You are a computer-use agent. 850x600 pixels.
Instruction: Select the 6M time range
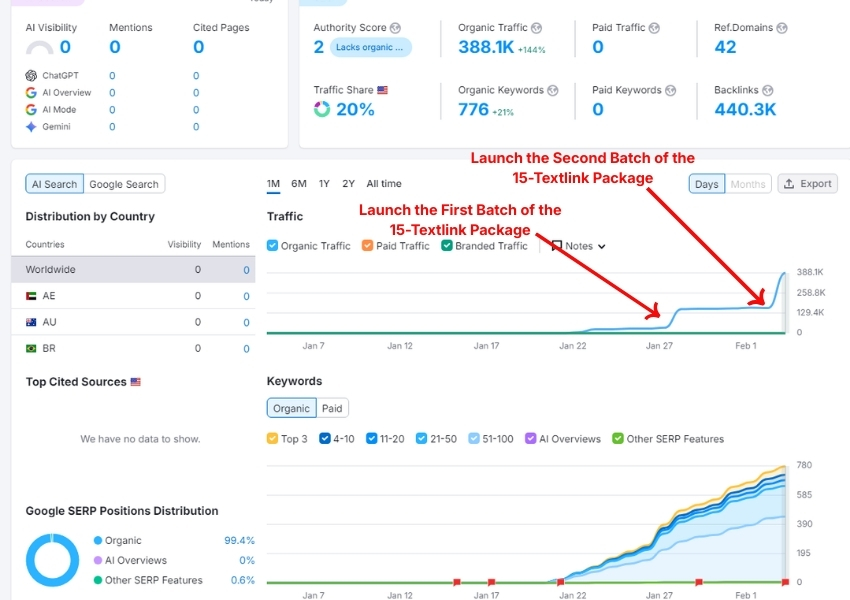point(299,184)
